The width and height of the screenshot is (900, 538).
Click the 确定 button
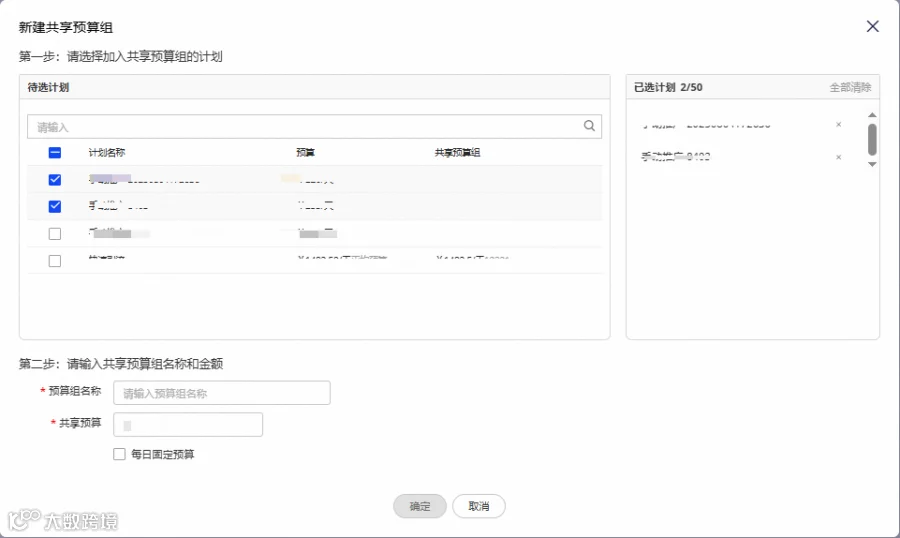pos(420,506)
